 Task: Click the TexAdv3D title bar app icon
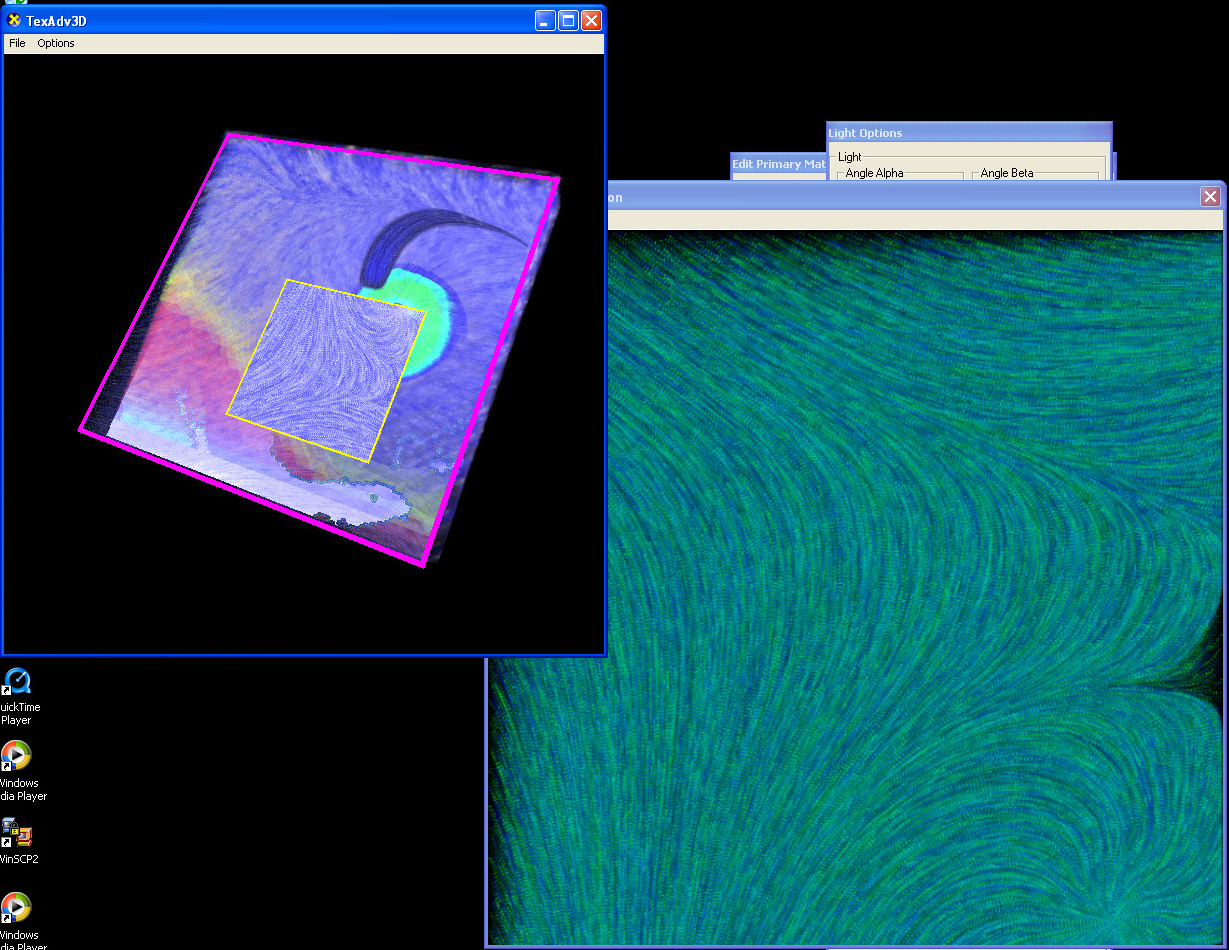point(14,20)
